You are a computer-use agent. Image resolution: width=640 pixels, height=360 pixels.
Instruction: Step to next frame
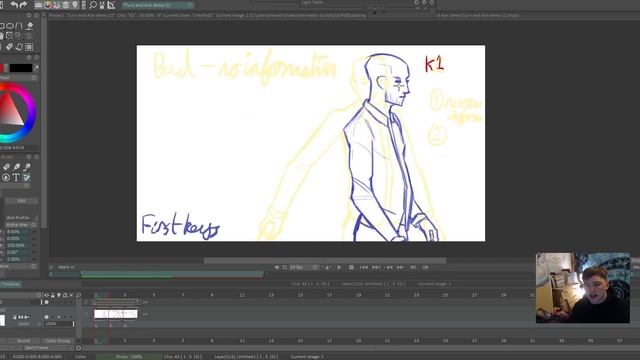coord(400,267)
